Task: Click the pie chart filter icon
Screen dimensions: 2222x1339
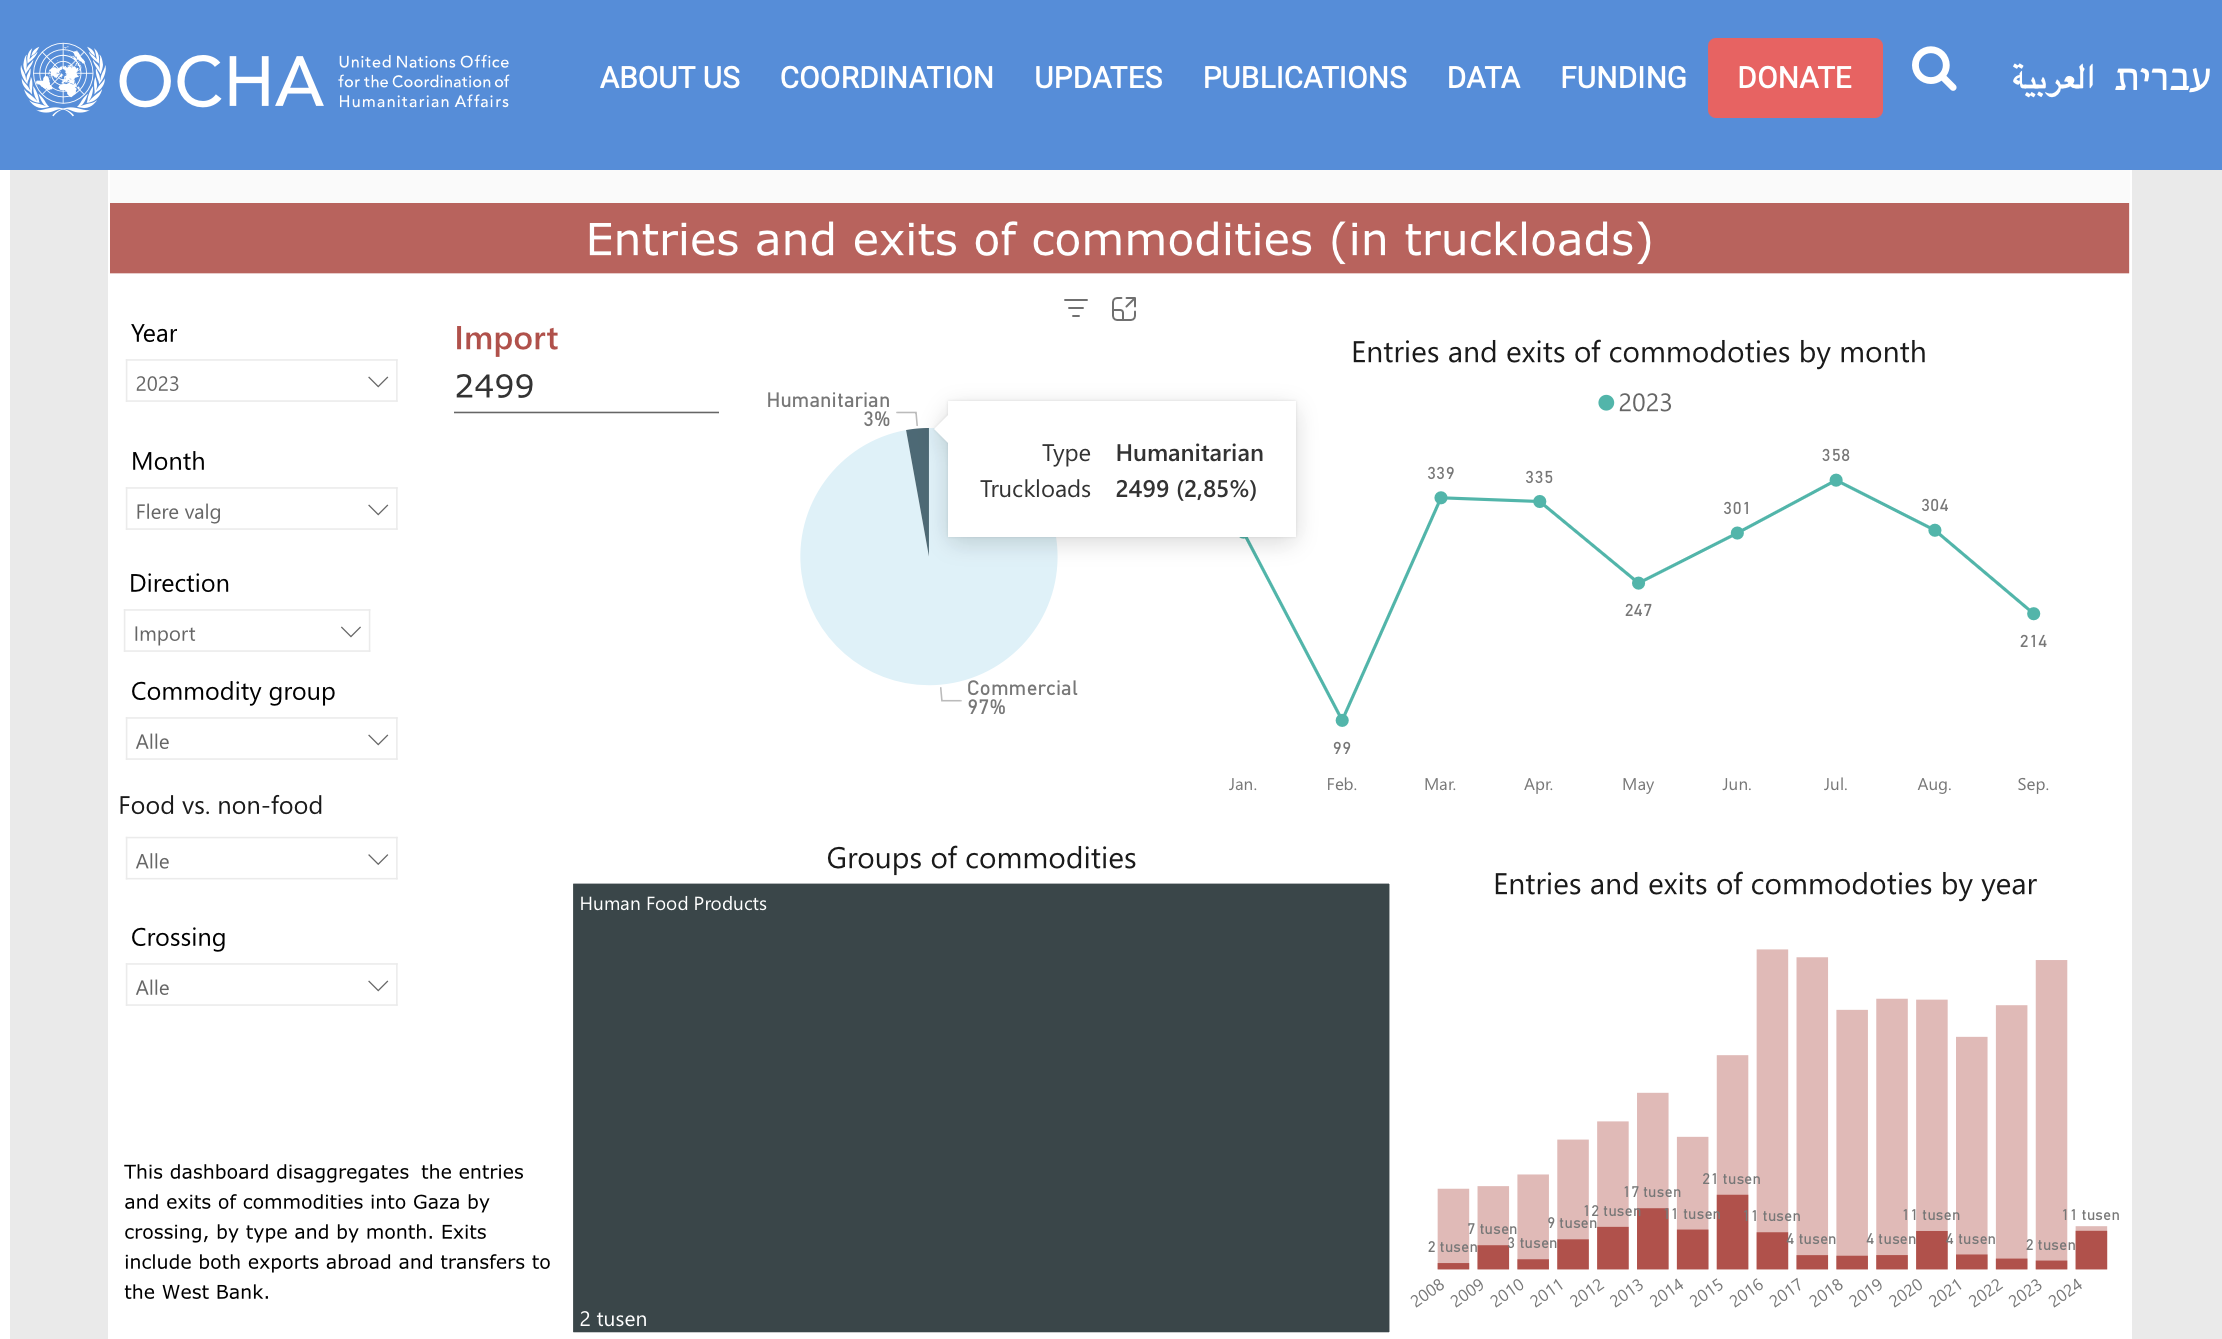Action: pos(1075,309)
